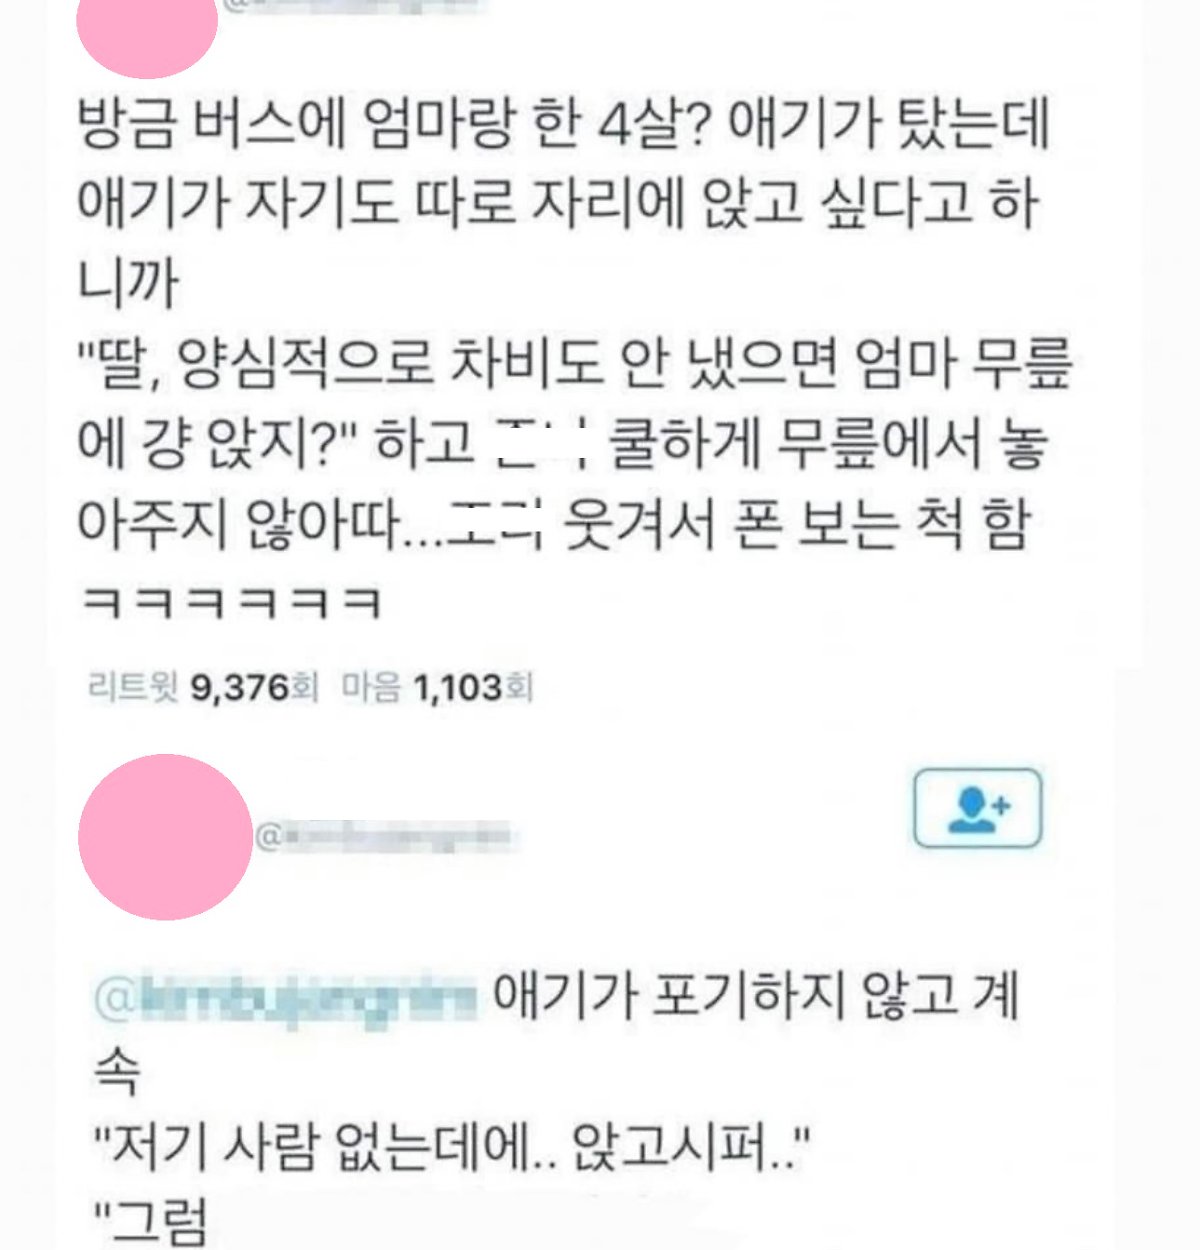Click the ㅋㅋㅋㅋㅋㅋ laughter line
This screenshot has width=1200, height=1250.
point(230,603)
